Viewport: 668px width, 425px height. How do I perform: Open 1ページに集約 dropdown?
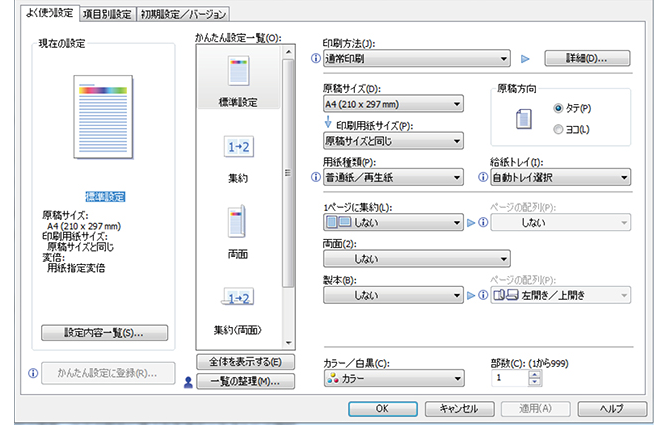point(393,222)
